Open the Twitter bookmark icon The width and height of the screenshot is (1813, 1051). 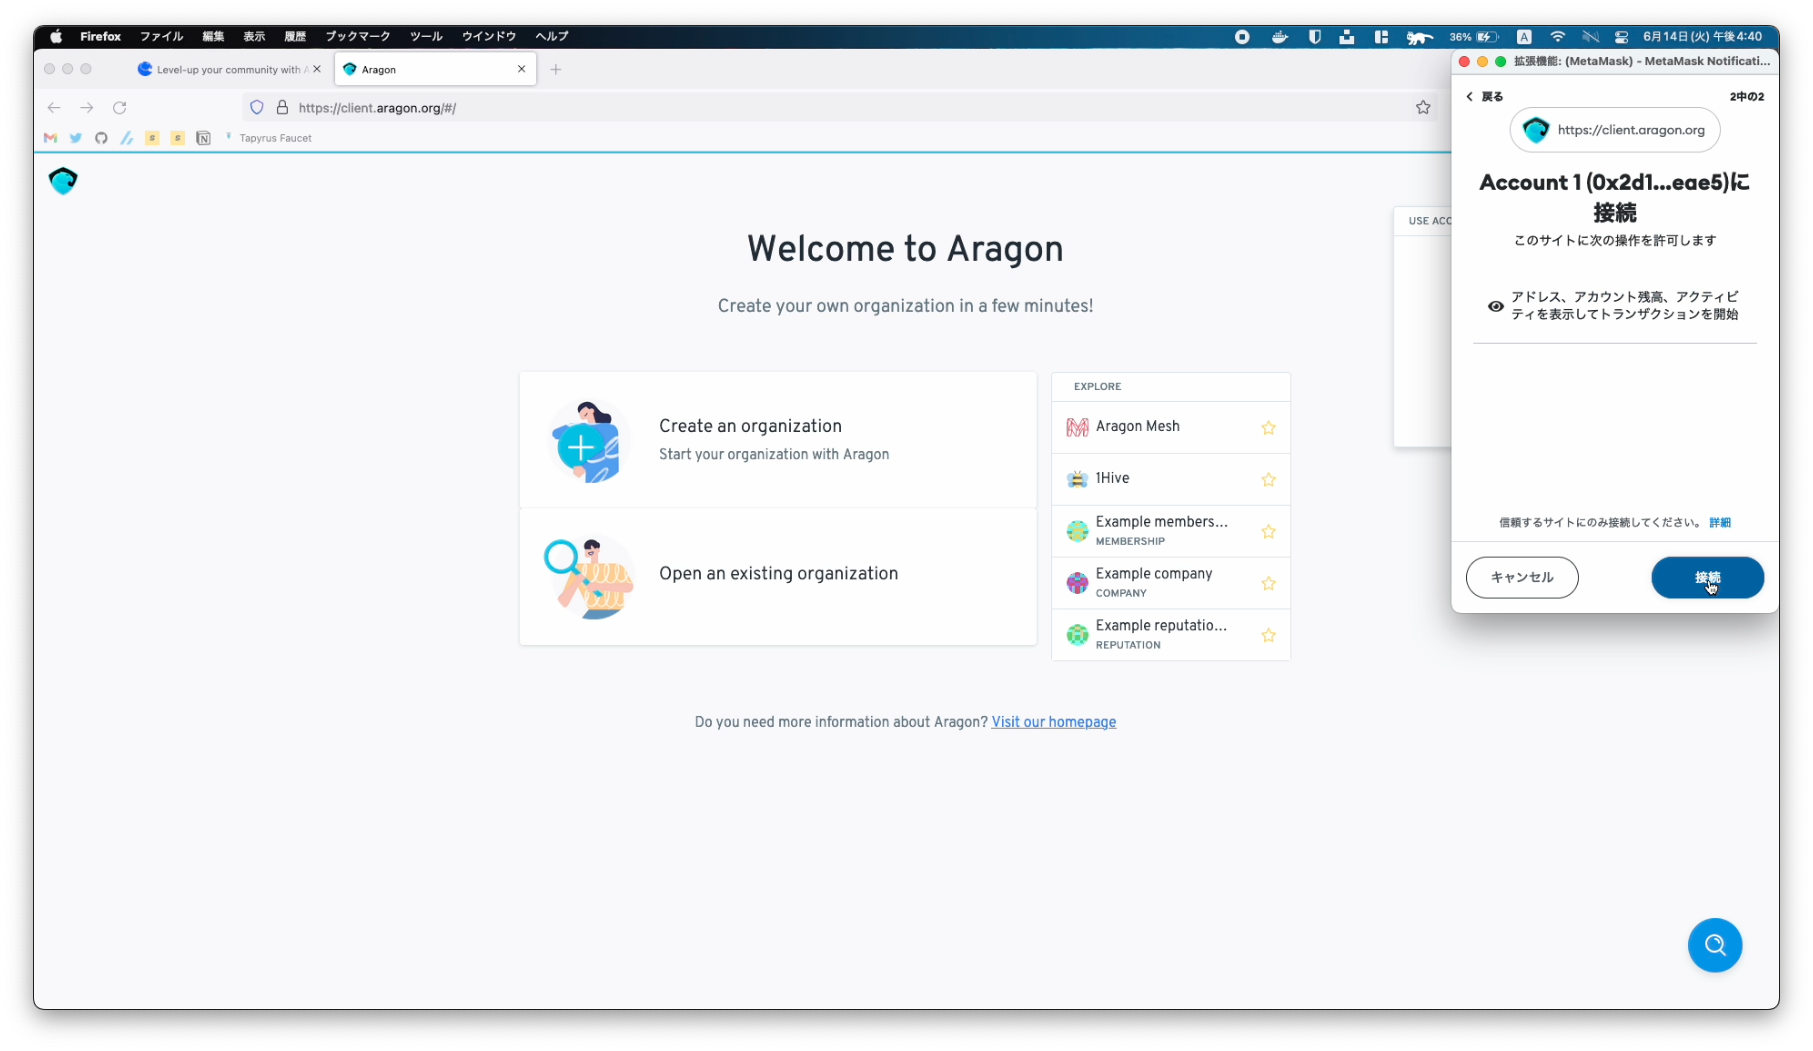point(75,138)
